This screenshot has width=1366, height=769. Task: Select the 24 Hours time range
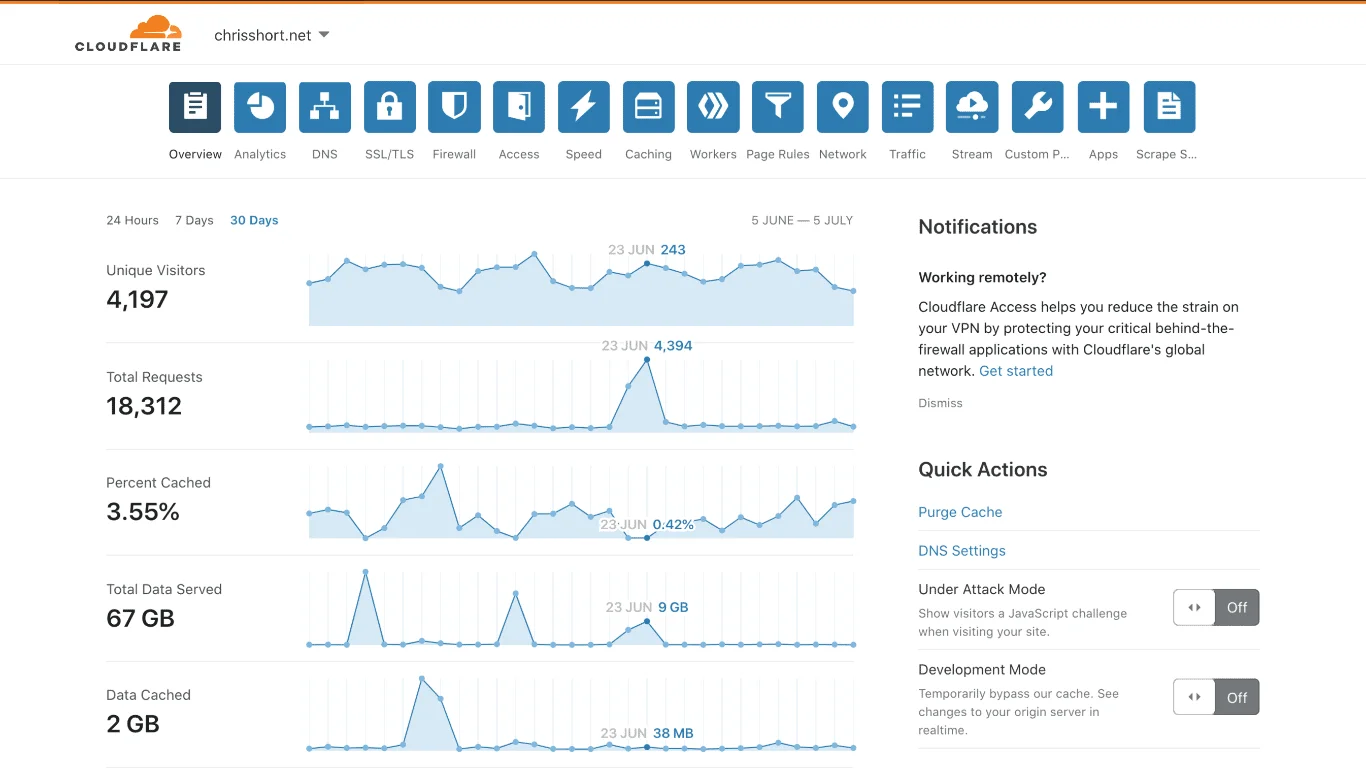coord(132,220)
